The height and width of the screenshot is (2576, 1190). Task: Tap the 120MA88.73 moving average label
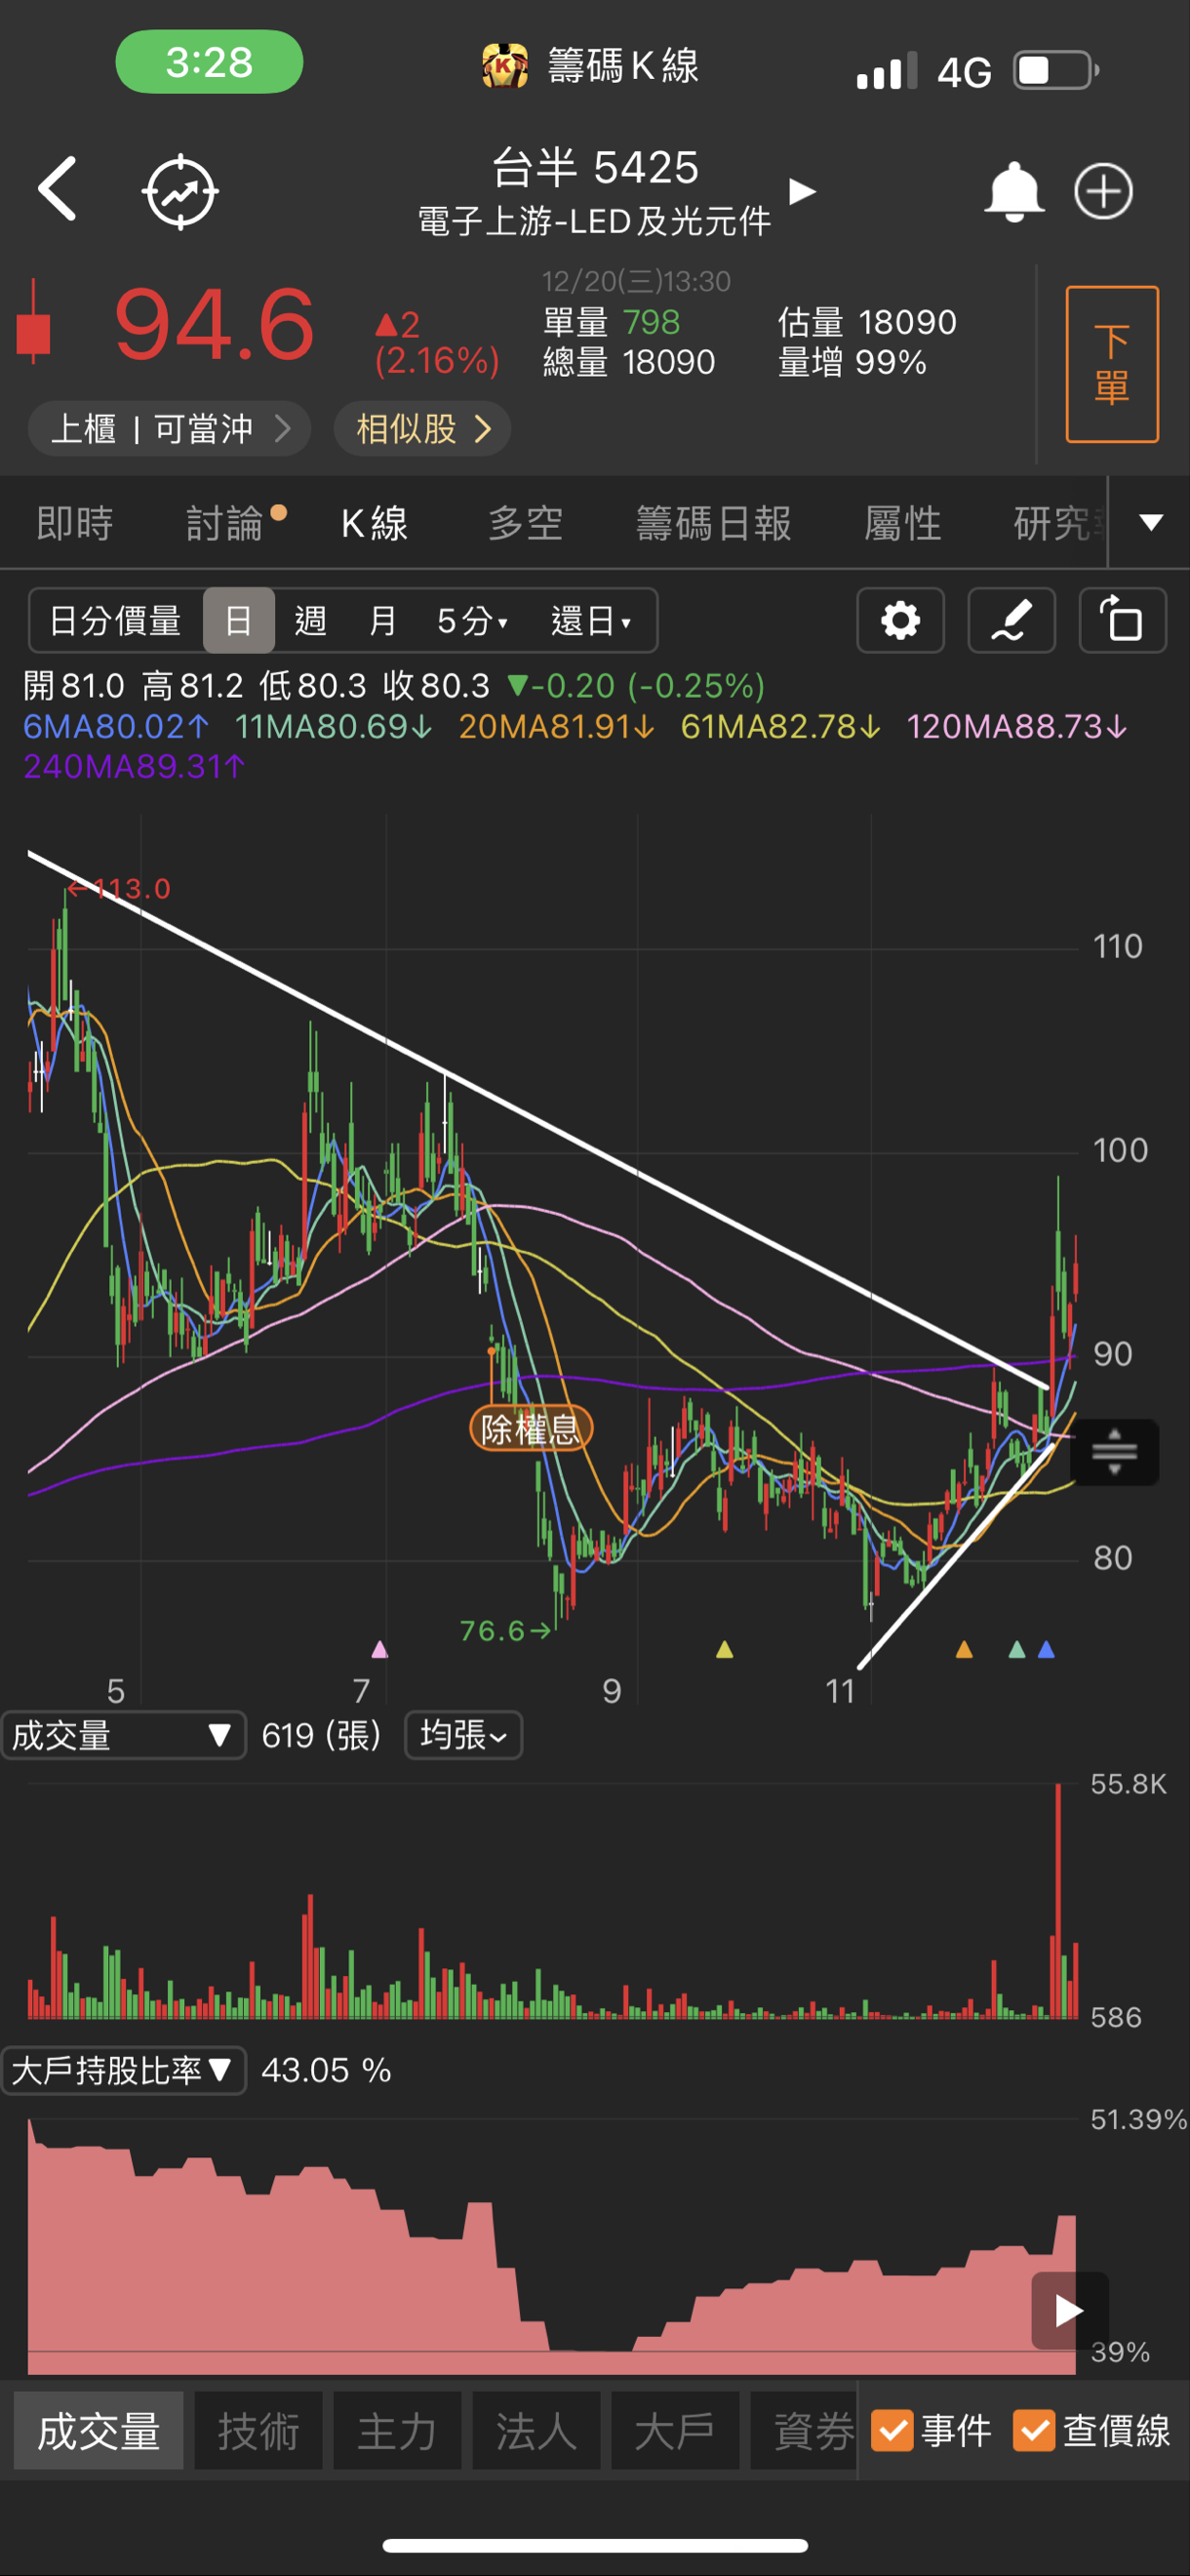(x=1017, y=726)
